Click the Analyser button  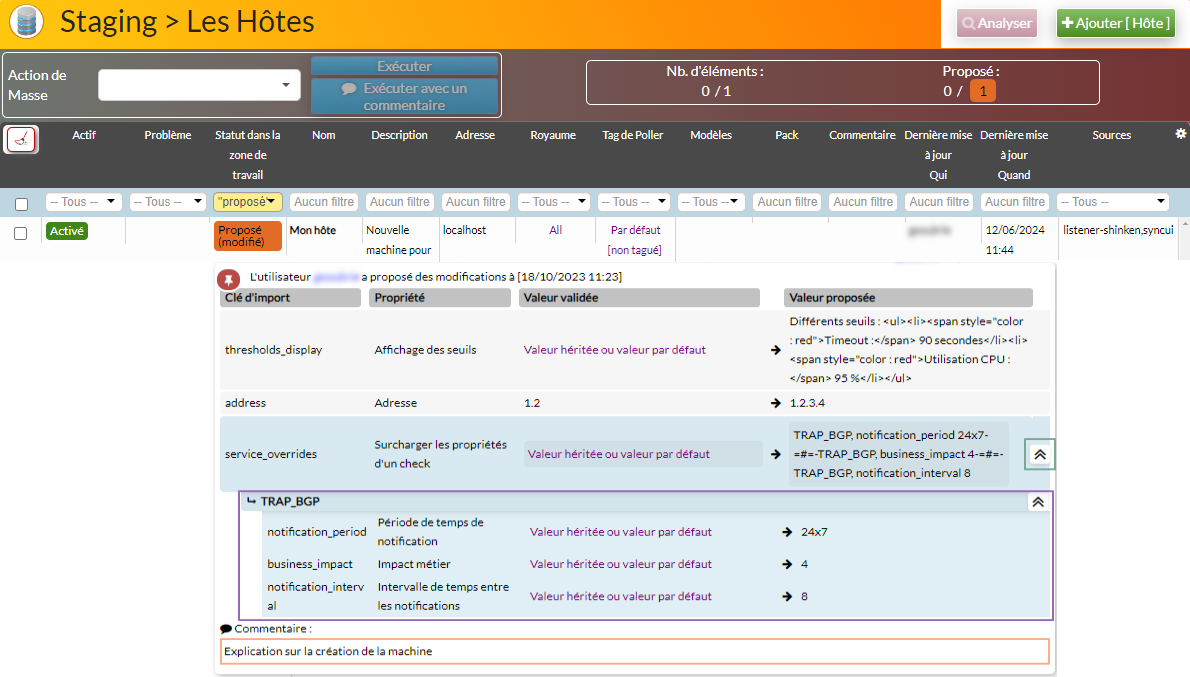coord(996,23)
